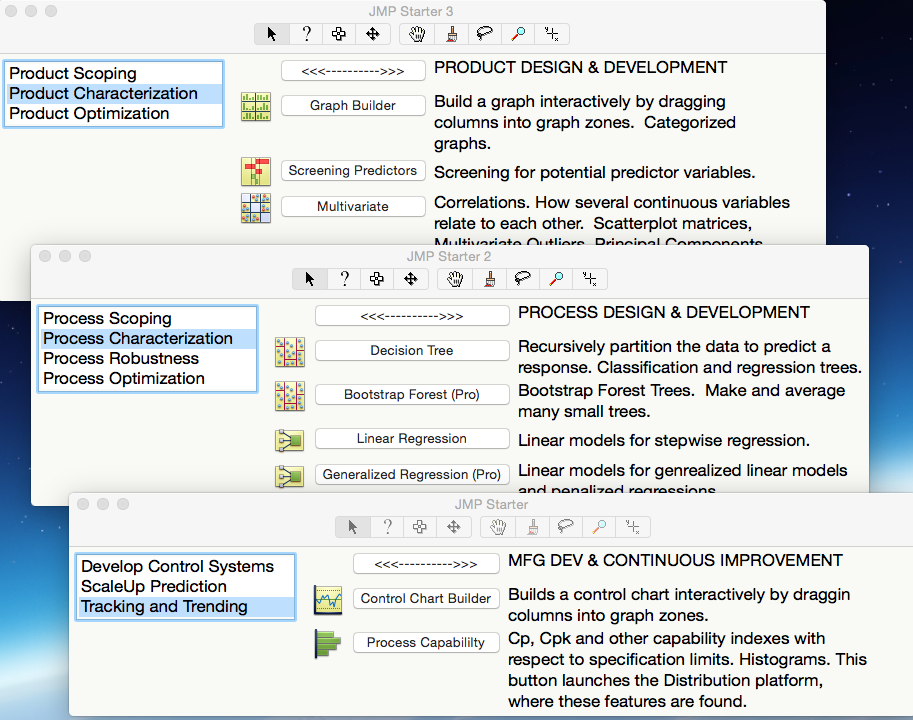Screen dimensions: 913x720
Task: Pick lasso tool in front JMP Starter window
Action: (x=565, y=527)
